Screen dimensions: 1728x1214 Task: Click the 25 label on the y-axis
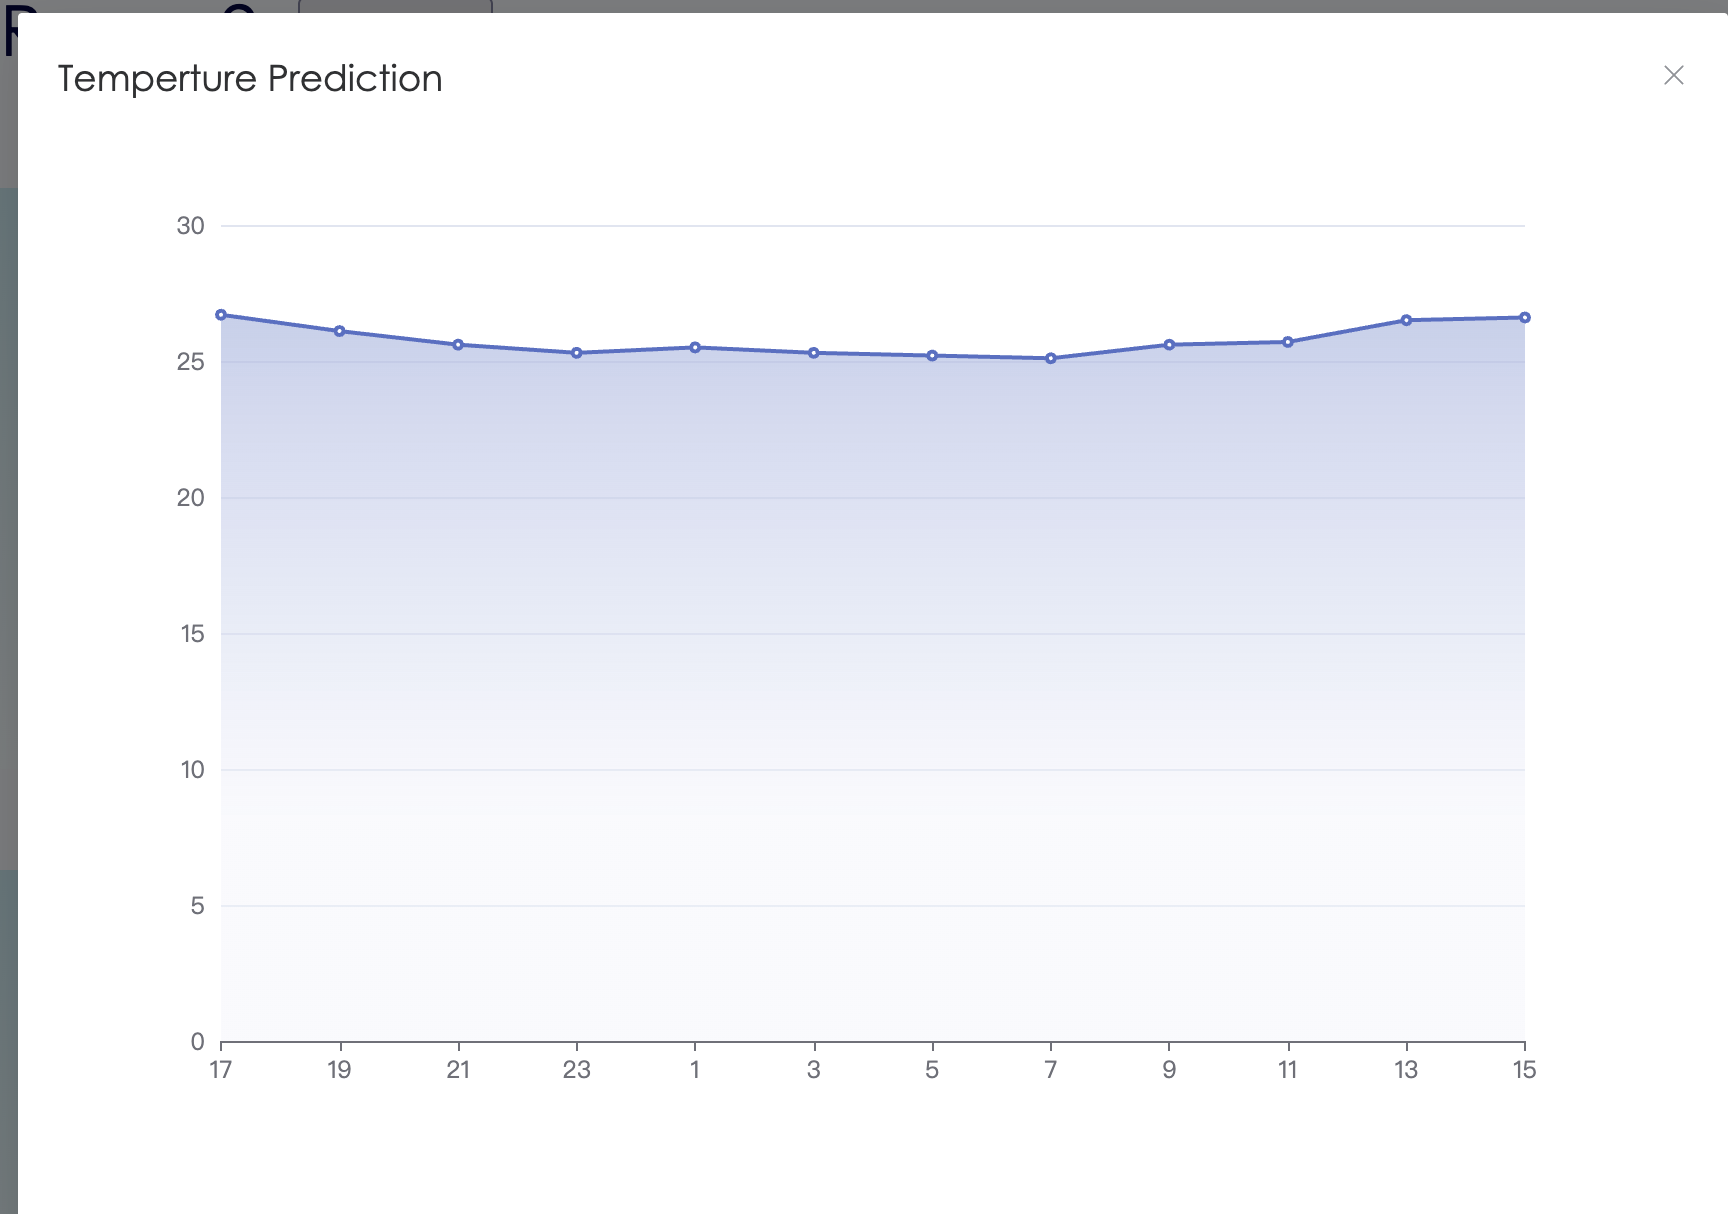click(190, 362)
